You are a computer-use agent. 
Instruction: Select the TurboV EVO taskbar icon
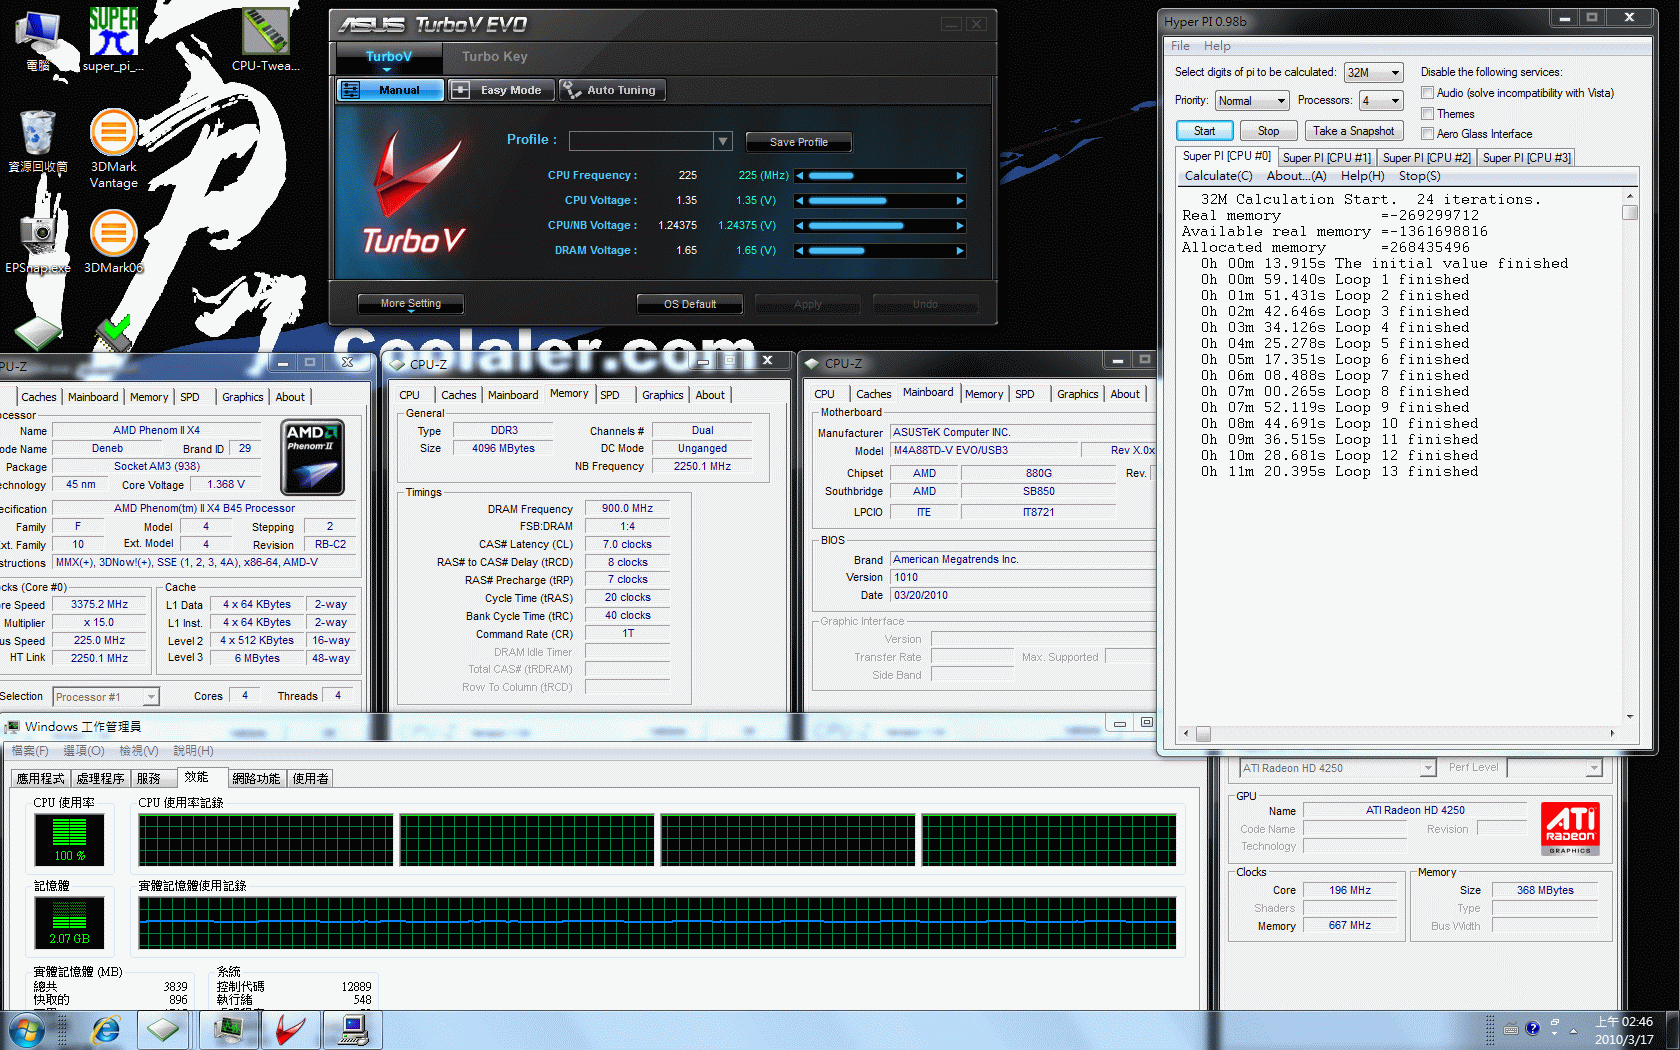coord(291,1030)
